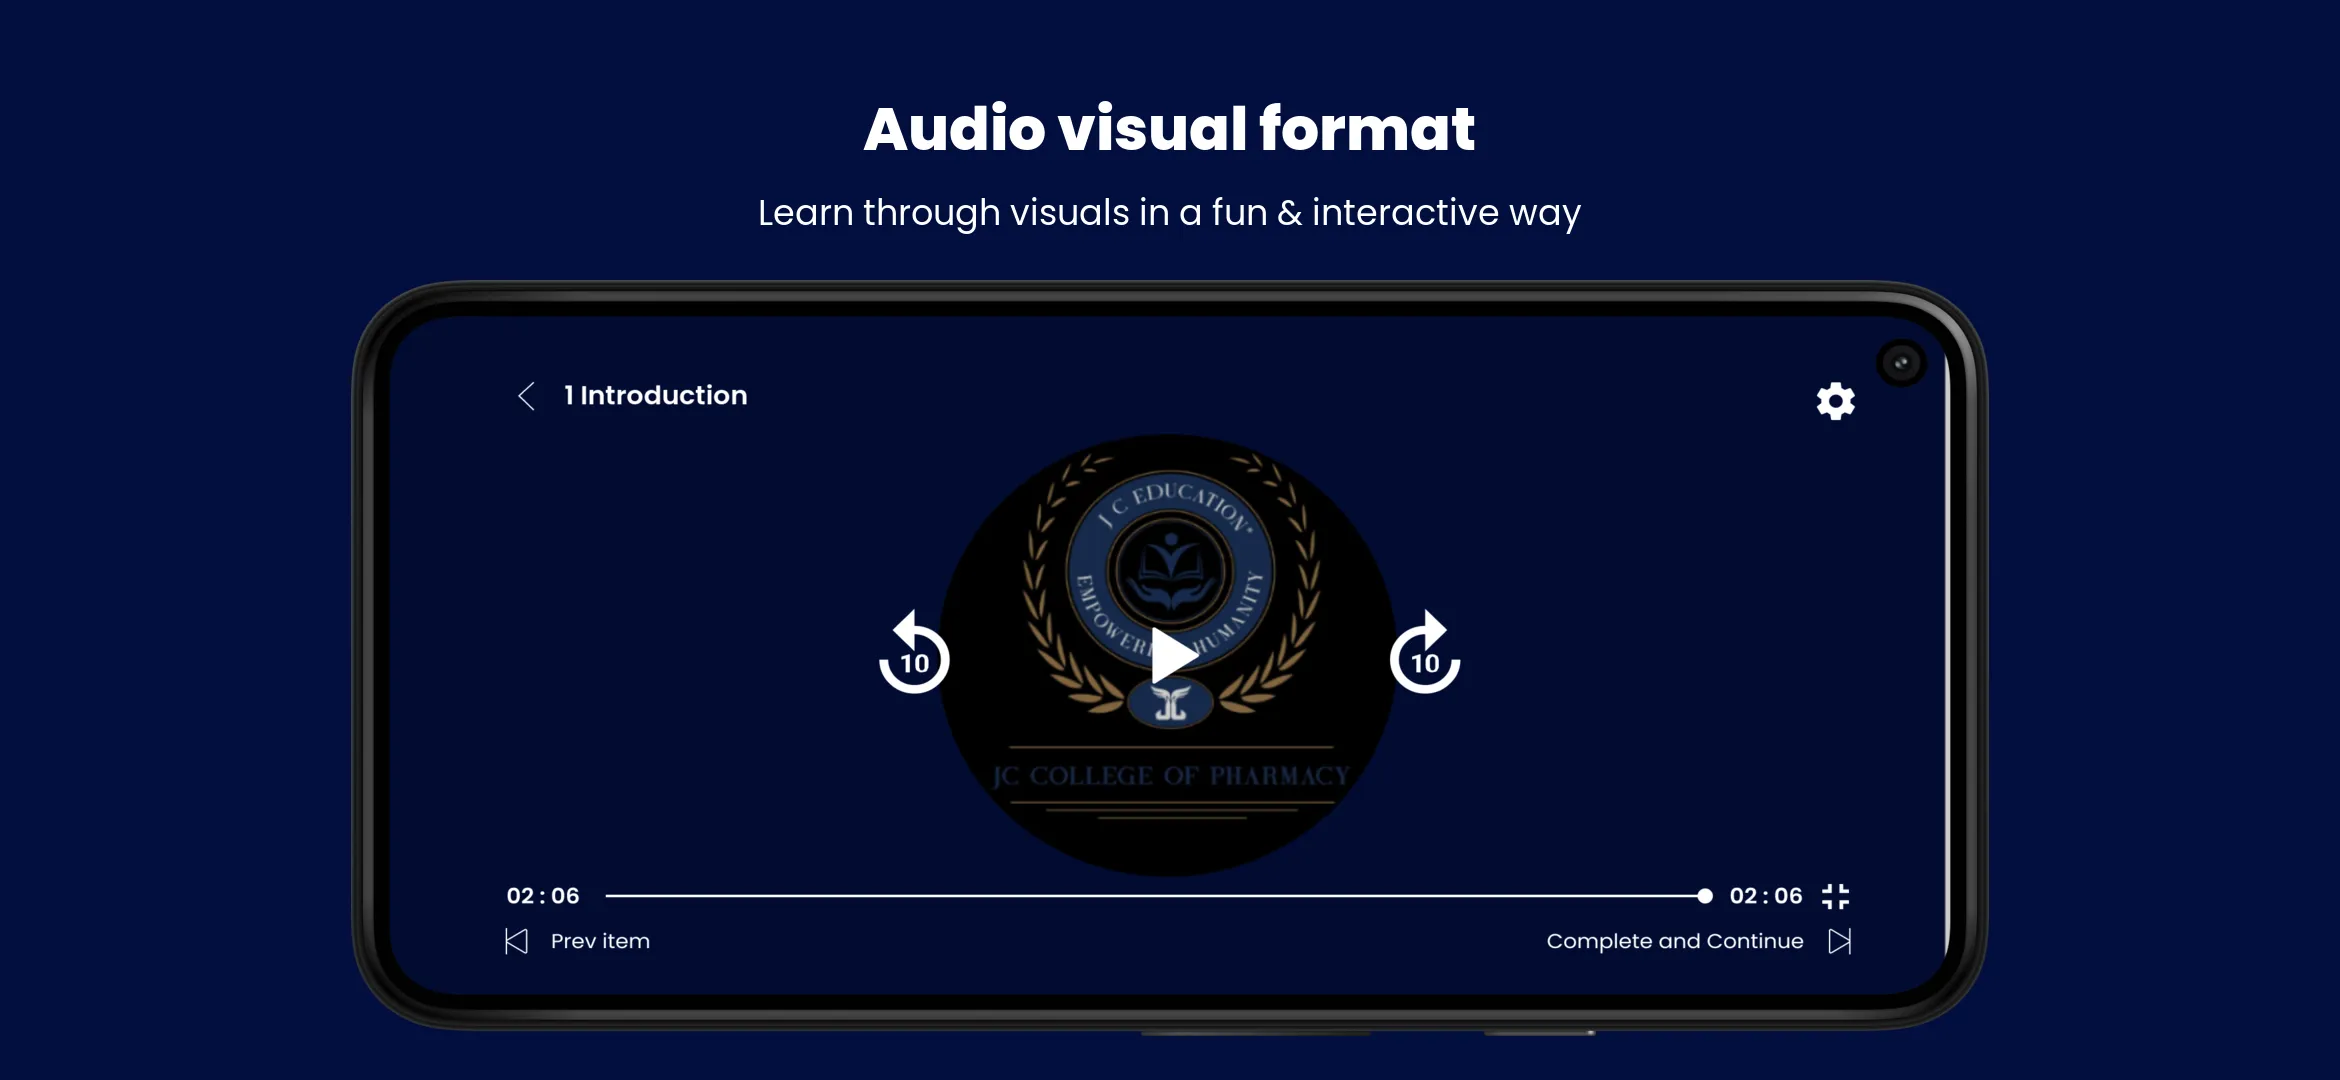
Task: Click the previous item skip icon
Action: click(516, 941)
